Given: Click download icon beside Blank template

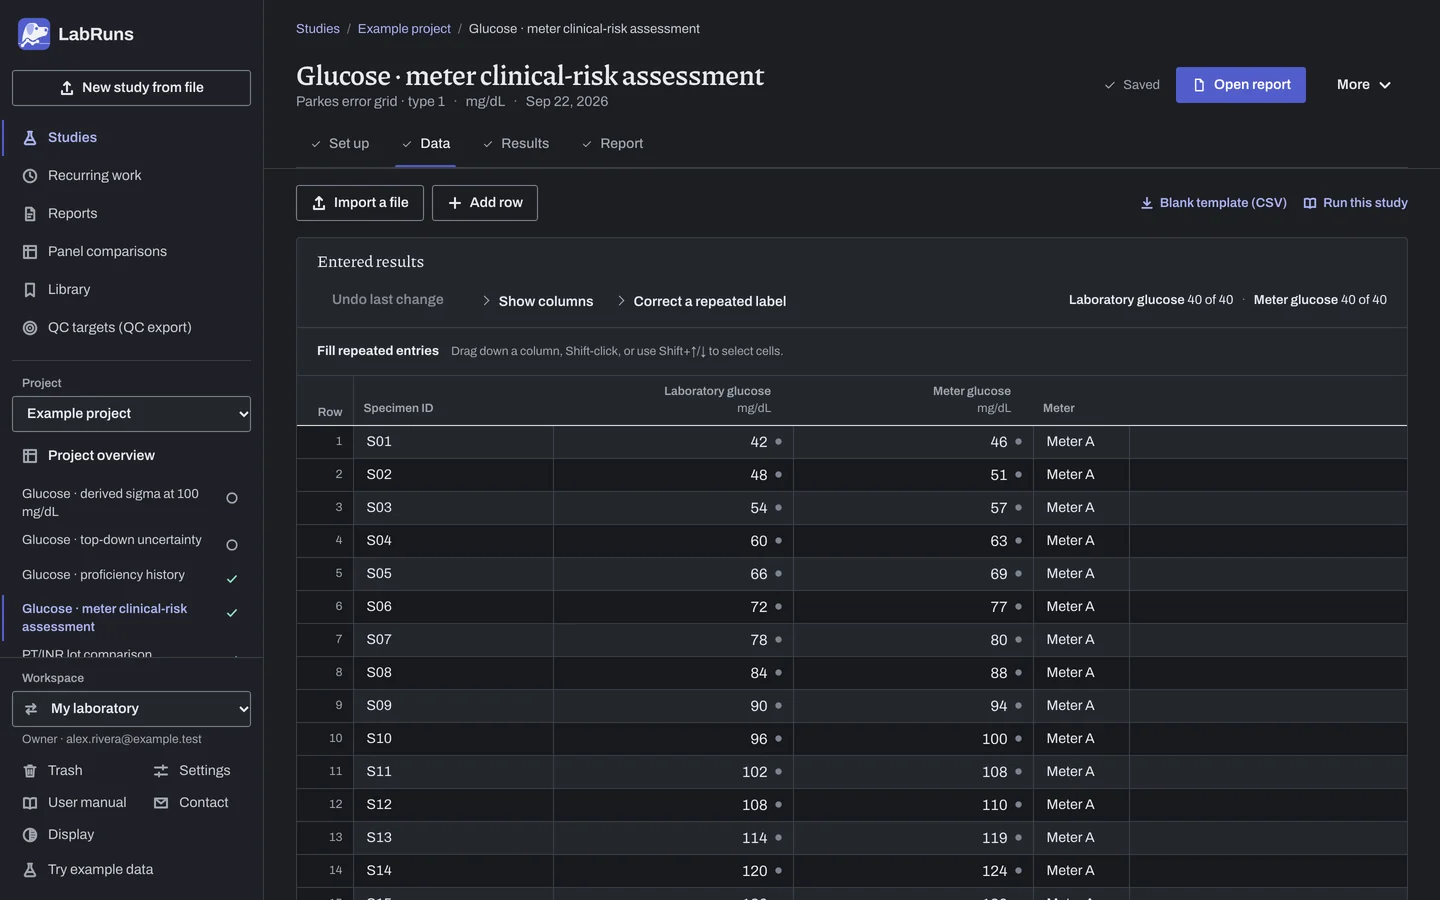Looking at the screenshot, I should (x=1147, y=203).
